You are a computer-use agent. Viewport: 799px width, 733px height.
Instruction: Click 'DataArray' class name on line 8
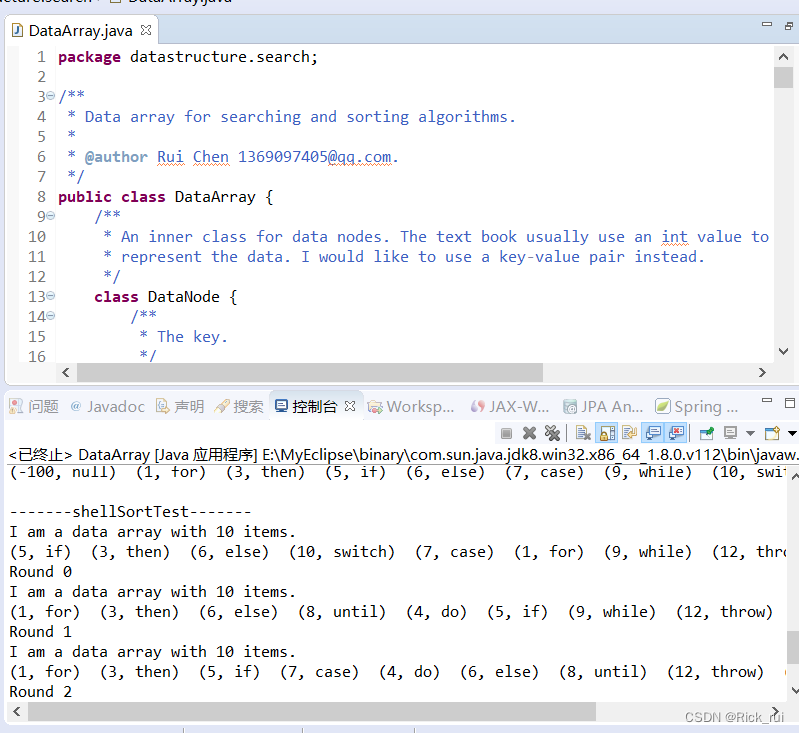point(215,197)
